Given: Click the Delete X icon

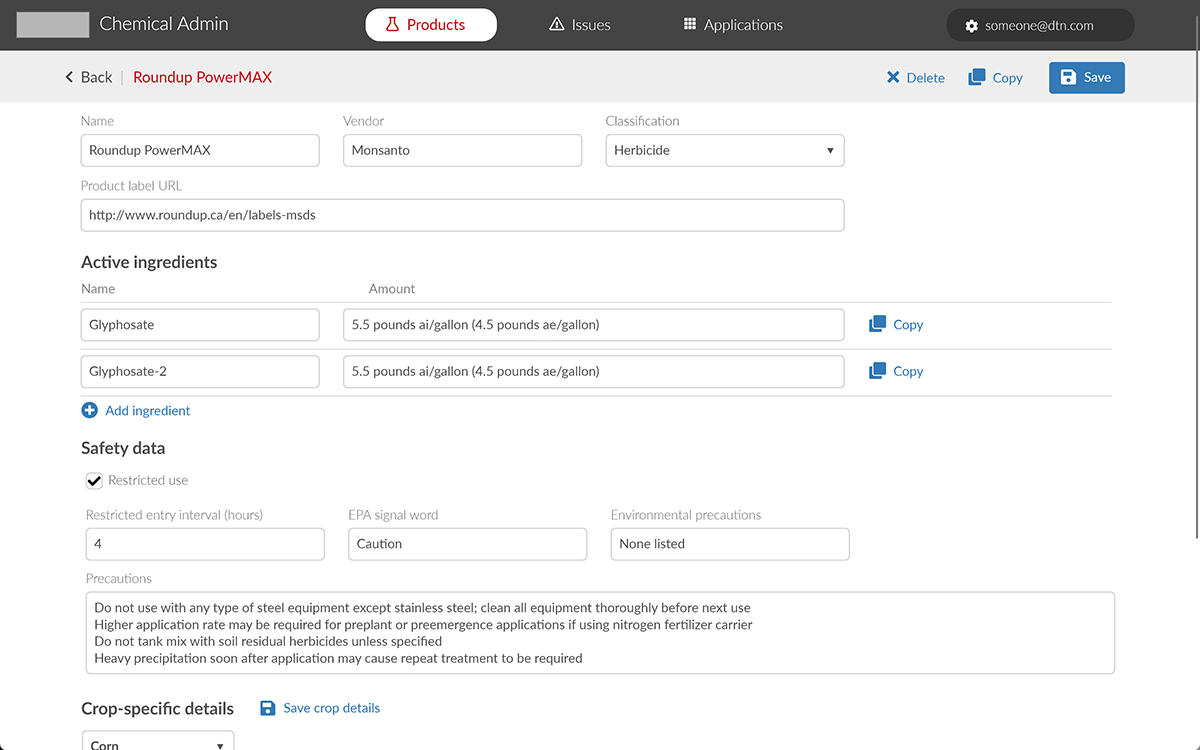Looking at the screenshot, I should point(893,78).
